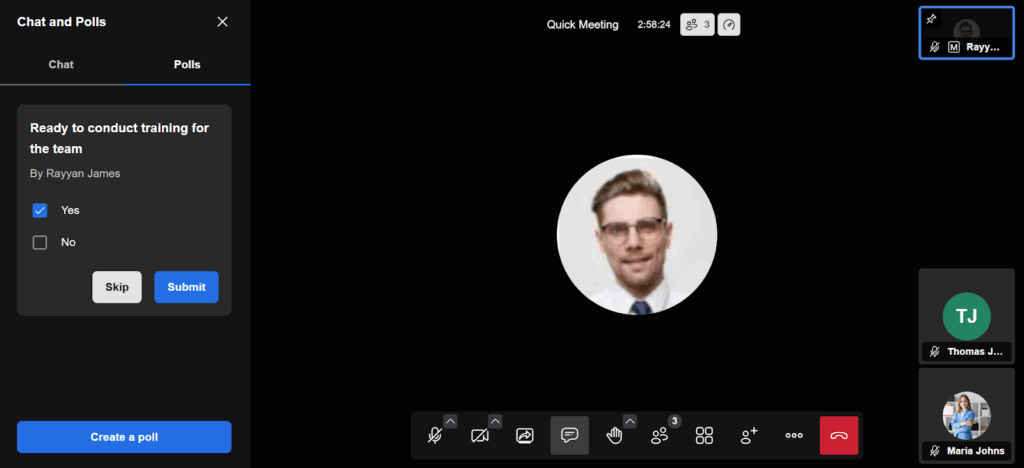The image size is (1024, 468).
Task: Select the No poll option checkbox
Action: [x=40, y=242]
